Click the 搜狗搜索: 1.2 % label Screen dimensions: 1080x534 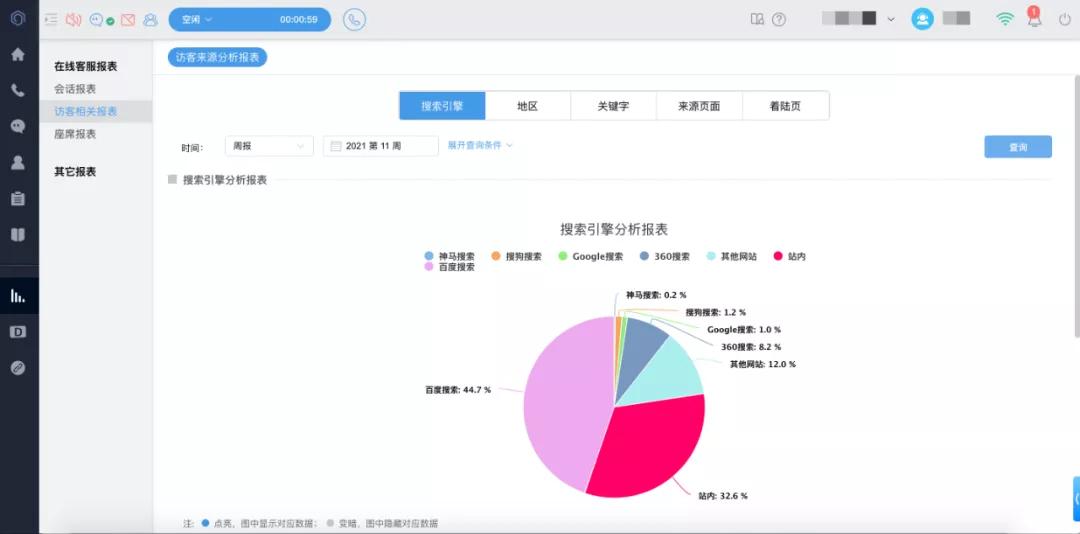pos(716,312)
